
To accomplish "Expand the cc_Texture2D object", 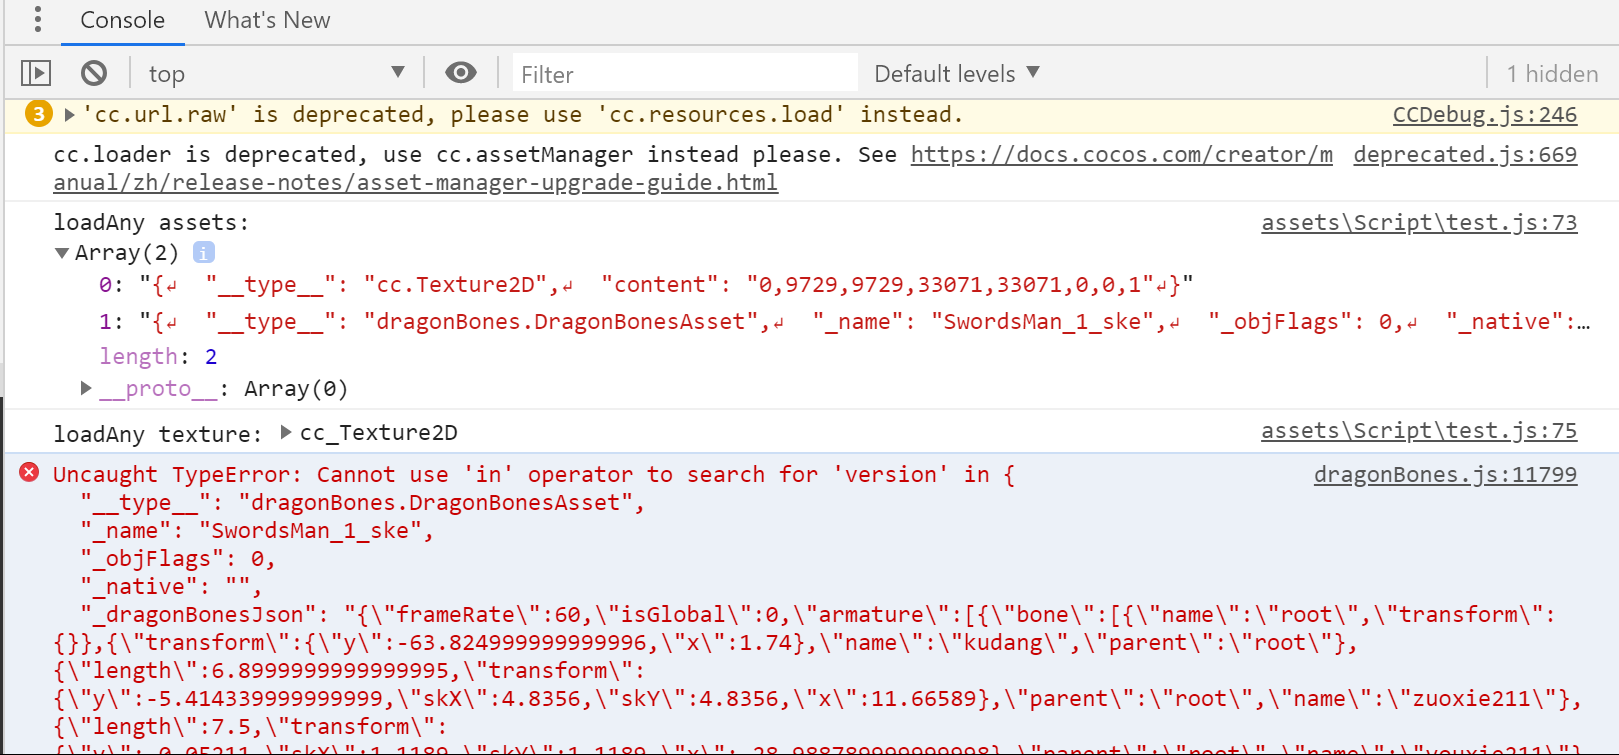I will click(x=286, y=432).
